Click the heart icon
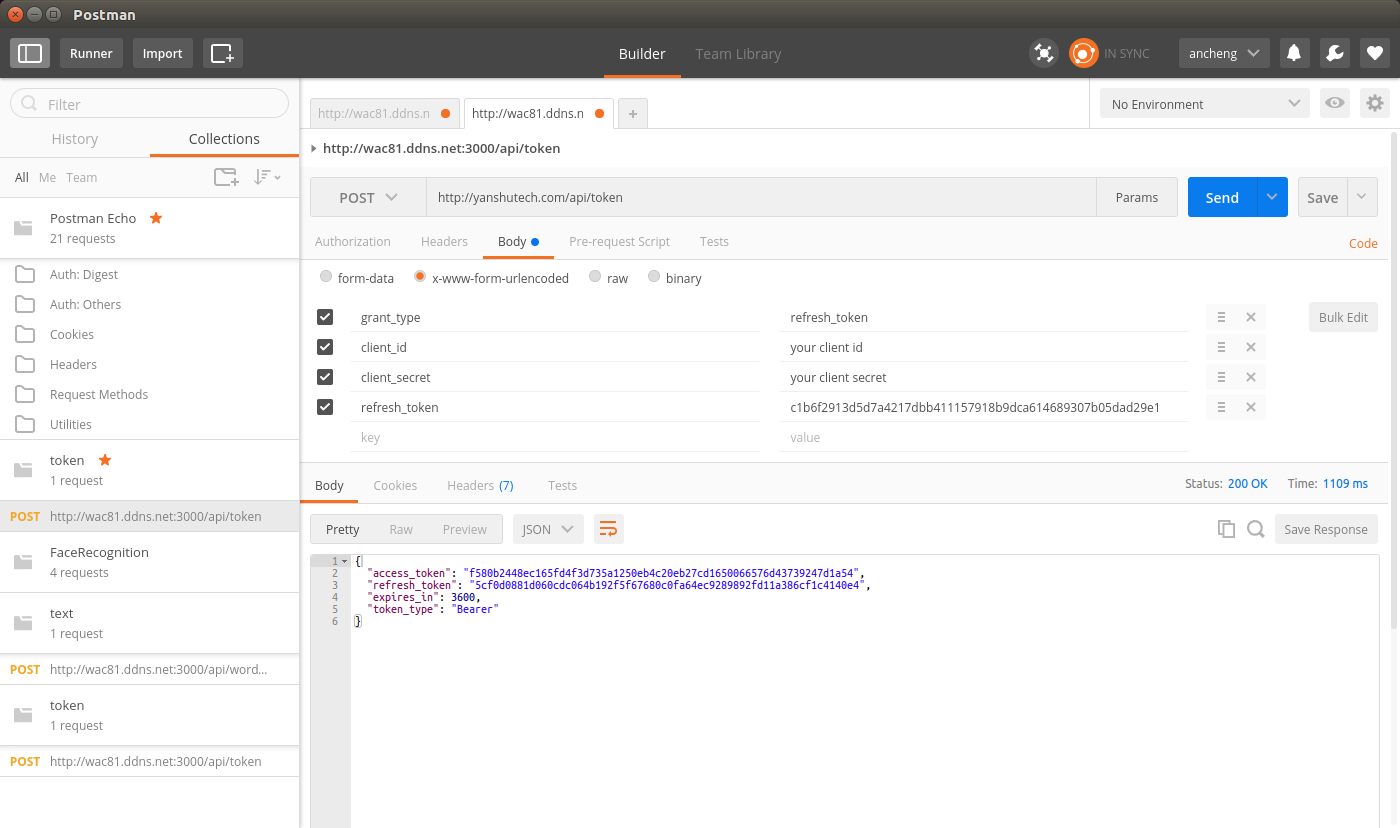1400x828 pixels. pyautogui.click(x=1375, y=53)
